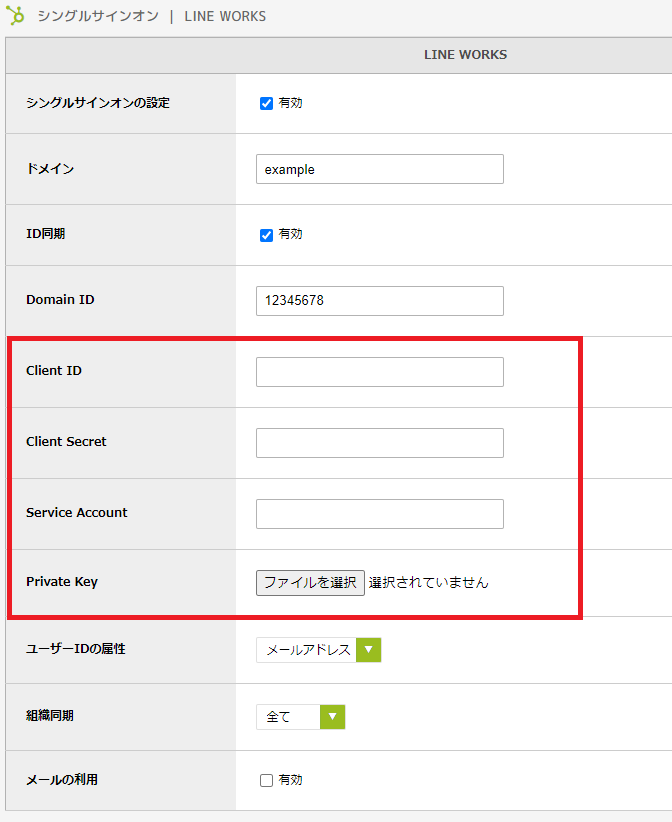Click the ドメイン label

pyautogui.click(x=50, y=169)
